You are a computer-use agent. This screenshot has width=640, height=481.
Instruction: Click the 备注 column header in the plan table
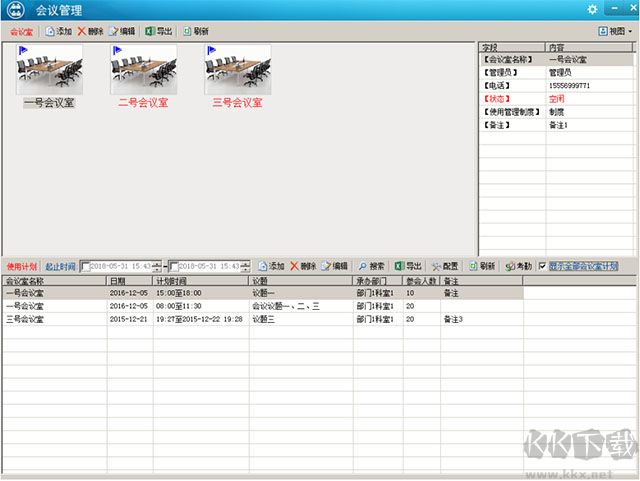(x=482, y=281)
